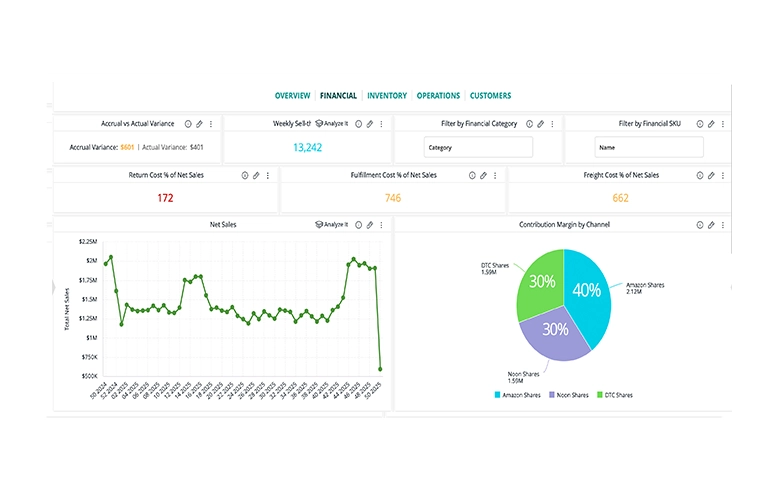The height and width of the screenshot is (493, 768).
Task: Click Analyze It on Net Sales chart
Action: pos(335,225)
